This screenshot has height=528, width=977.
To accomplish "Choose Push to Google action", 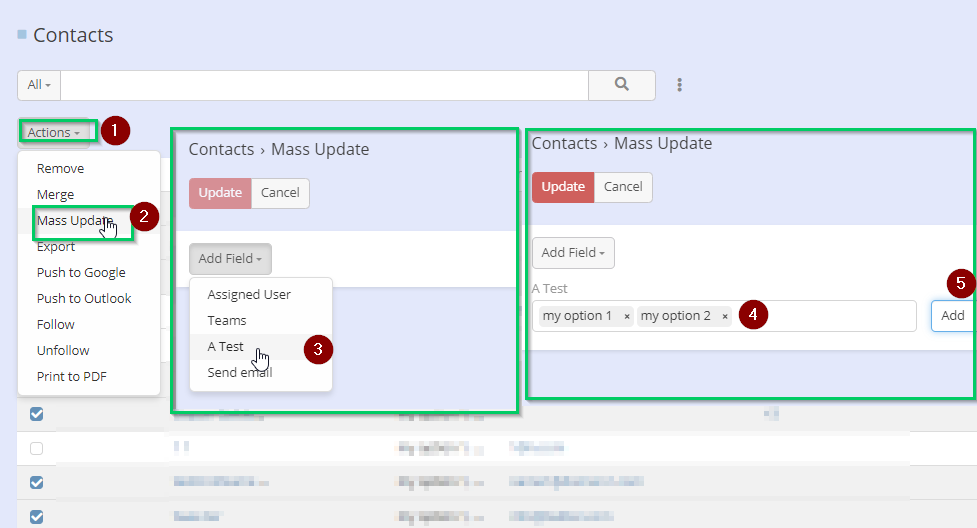I will coord(81,272).
